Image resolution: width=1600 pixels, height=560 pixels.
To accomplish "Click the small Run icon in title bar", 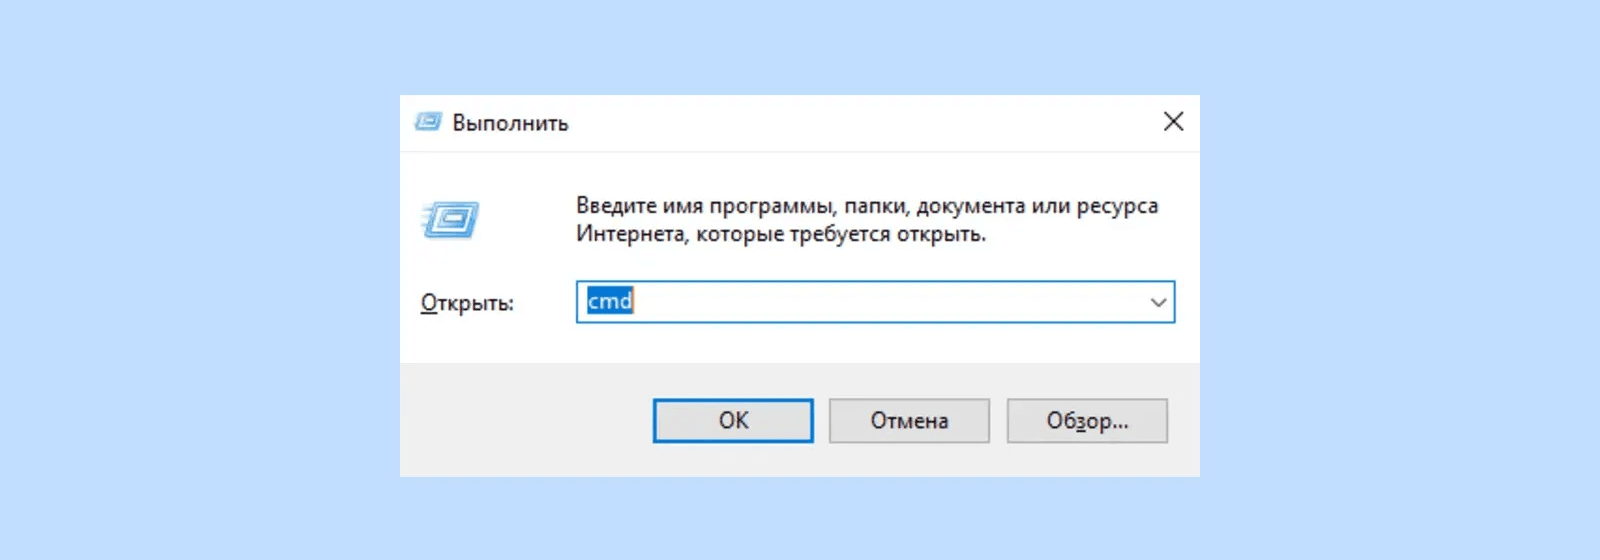I will click(x=428, y=122).
